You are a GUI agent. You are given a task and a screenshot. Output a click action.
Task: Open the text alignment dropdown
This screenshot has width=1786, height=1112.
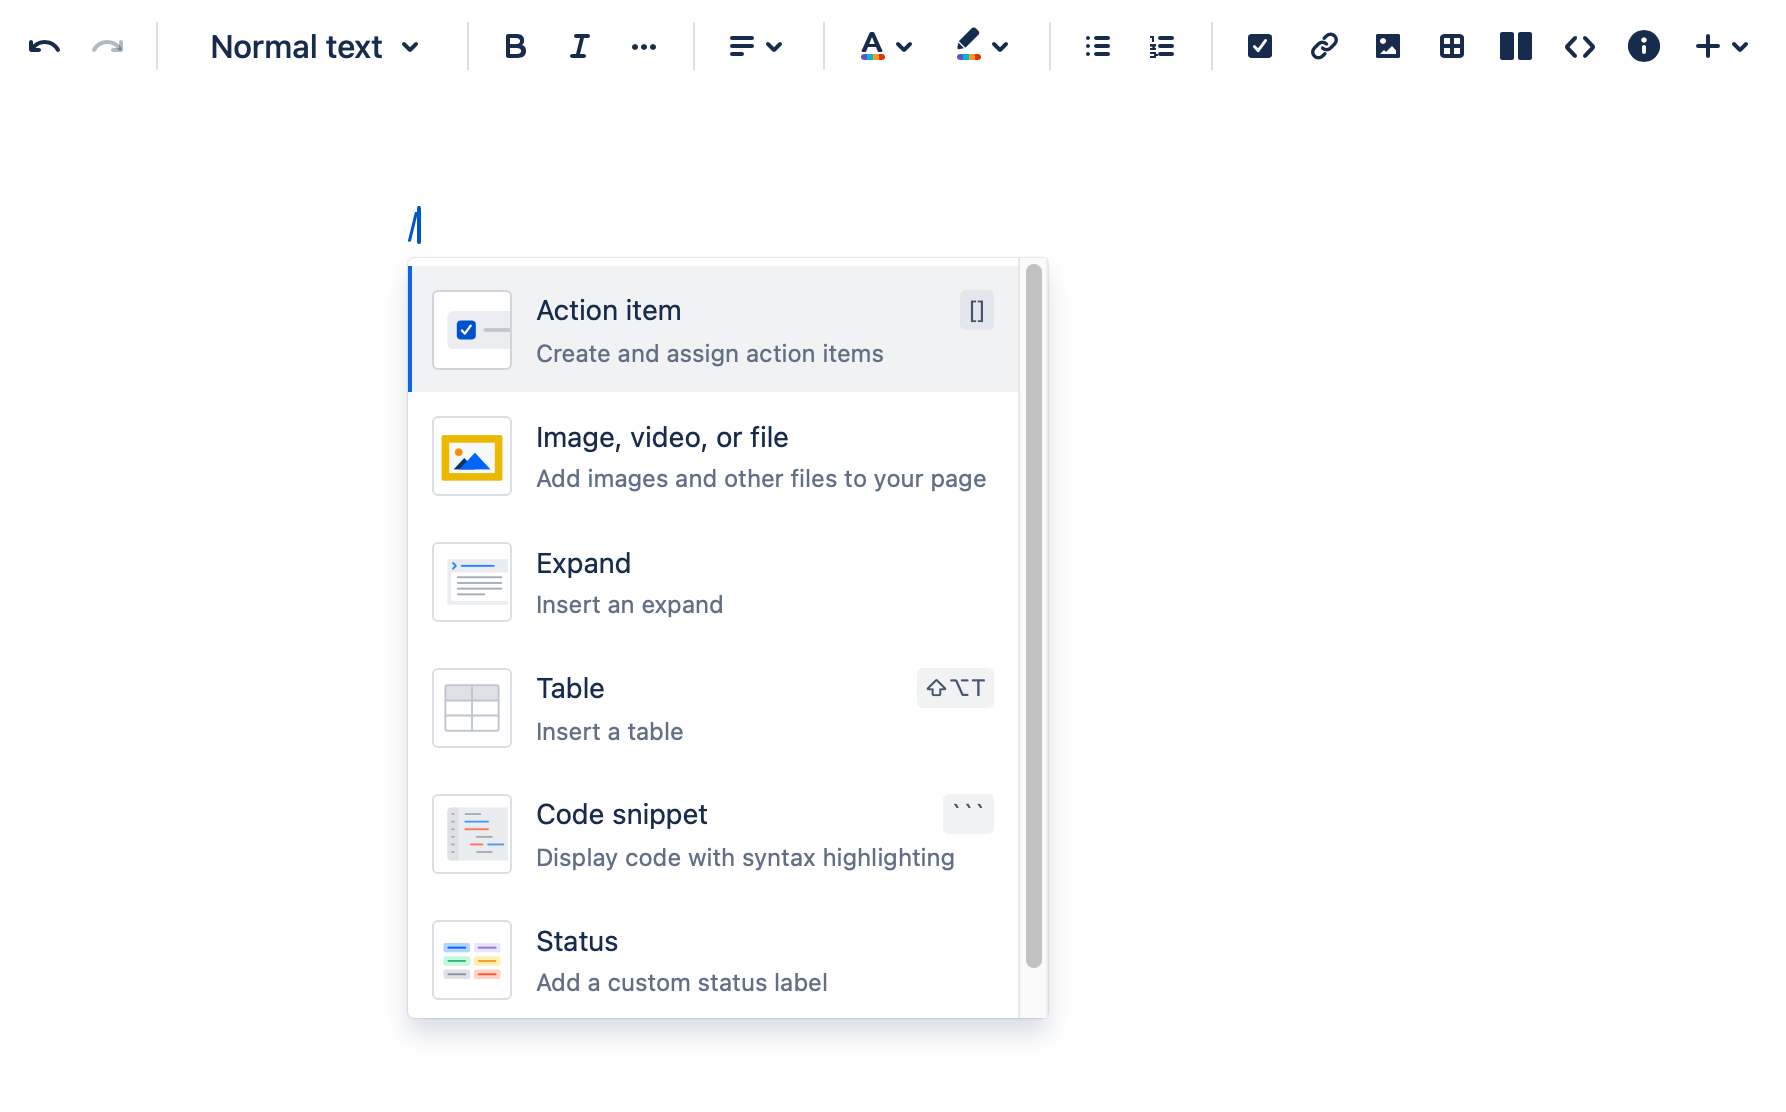click(x=755, y=47)
